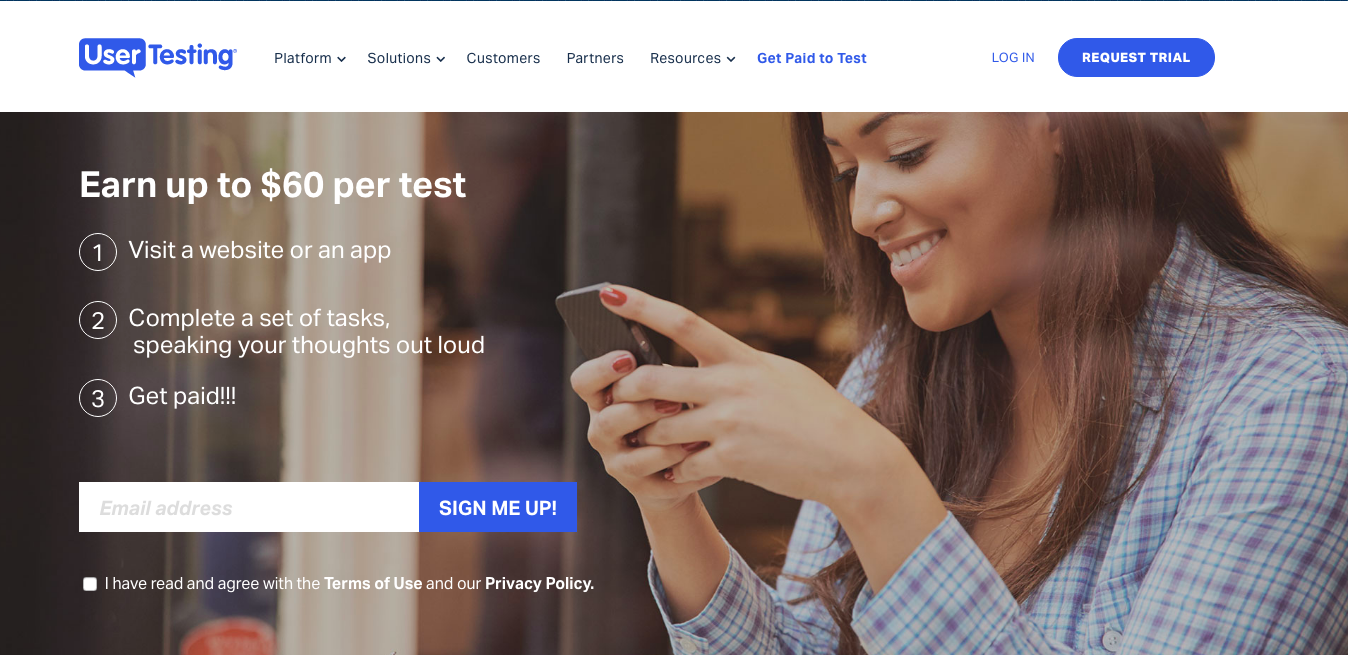Click the SIGN ME UP! button

click(x=498, y=507)
